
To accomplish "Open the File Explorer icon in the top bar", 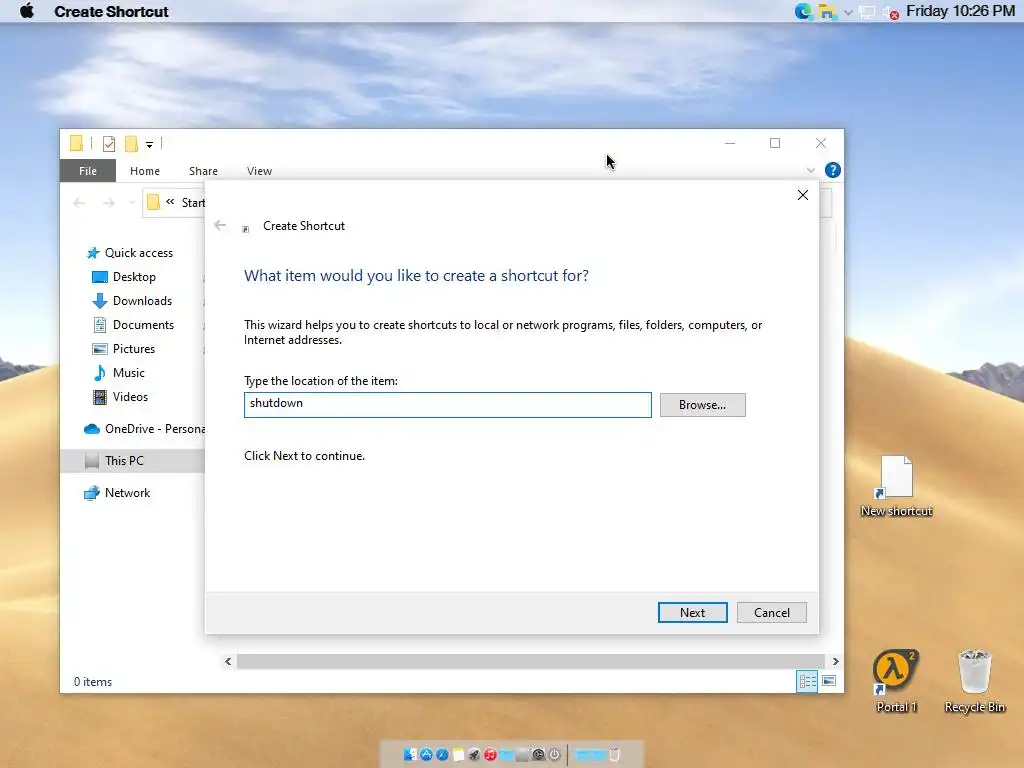I will tap(827, 12).
